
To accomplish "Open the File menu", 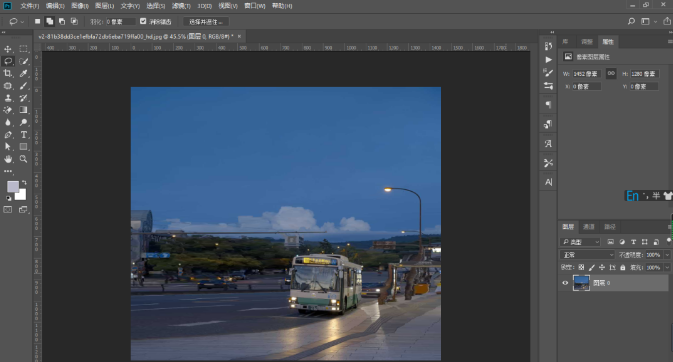I will pyautogui.click(x=30, y=6).
